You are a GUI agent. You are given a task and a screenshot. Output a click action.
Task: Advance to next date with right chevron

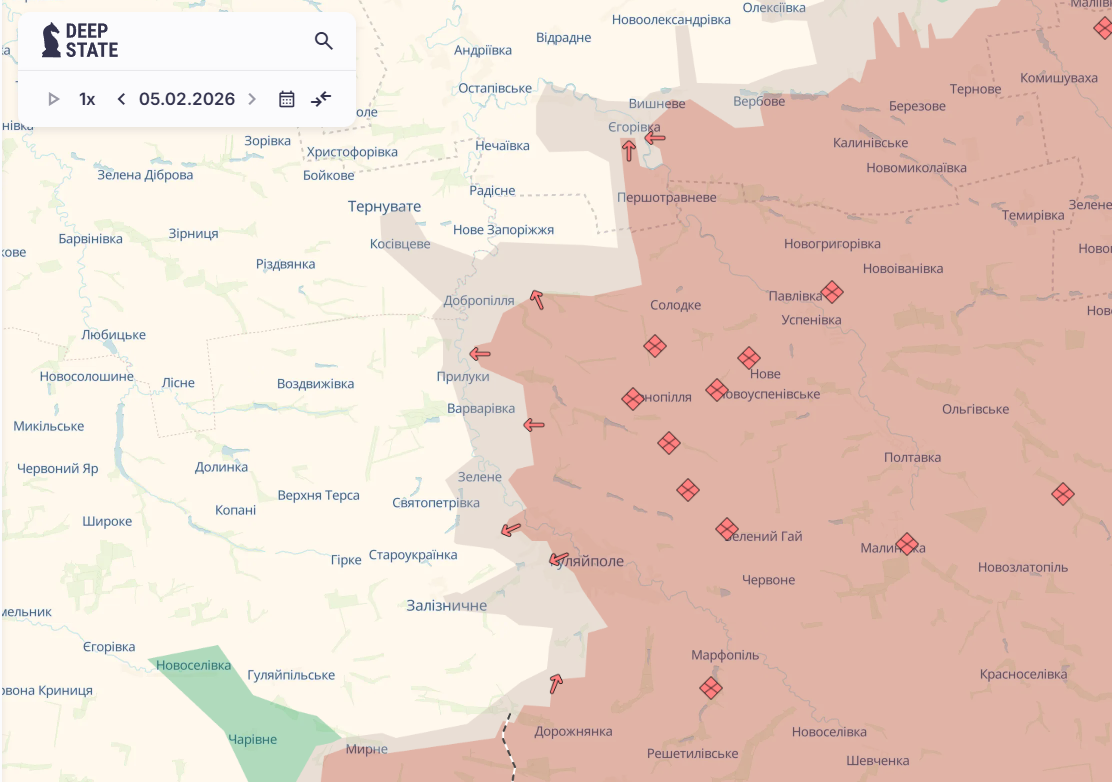coord(252,99)
